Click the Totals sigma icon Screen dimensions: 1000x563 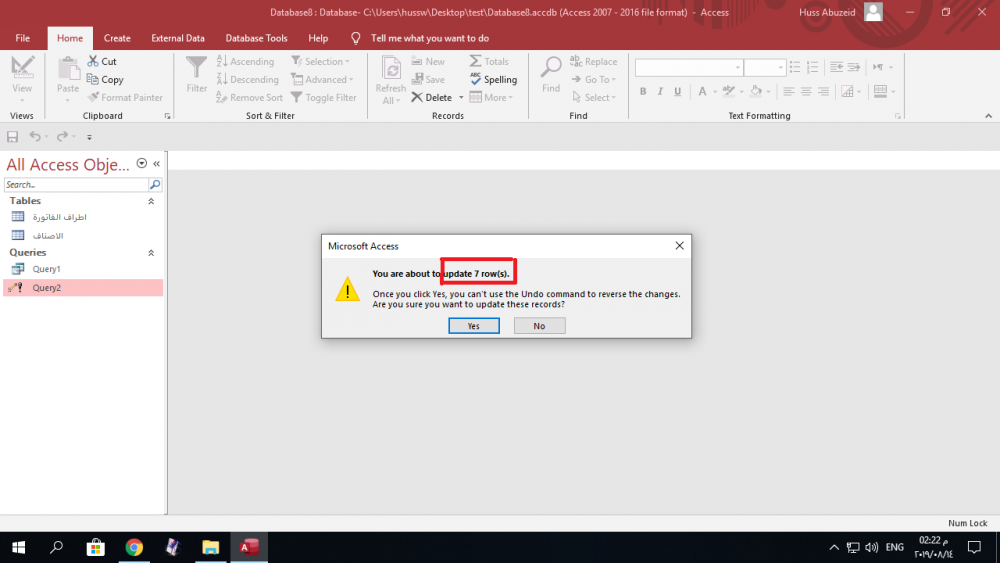point(476,61)
